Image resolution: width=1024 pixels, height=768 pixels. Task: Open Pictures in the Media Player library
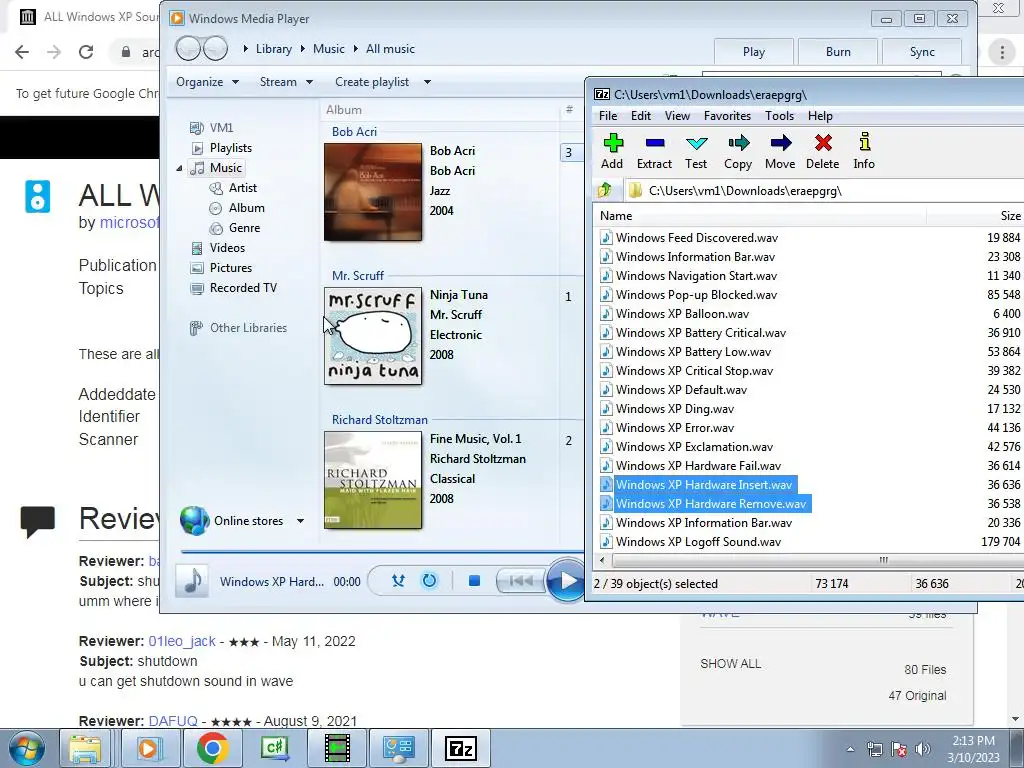(x=231, y=268)
